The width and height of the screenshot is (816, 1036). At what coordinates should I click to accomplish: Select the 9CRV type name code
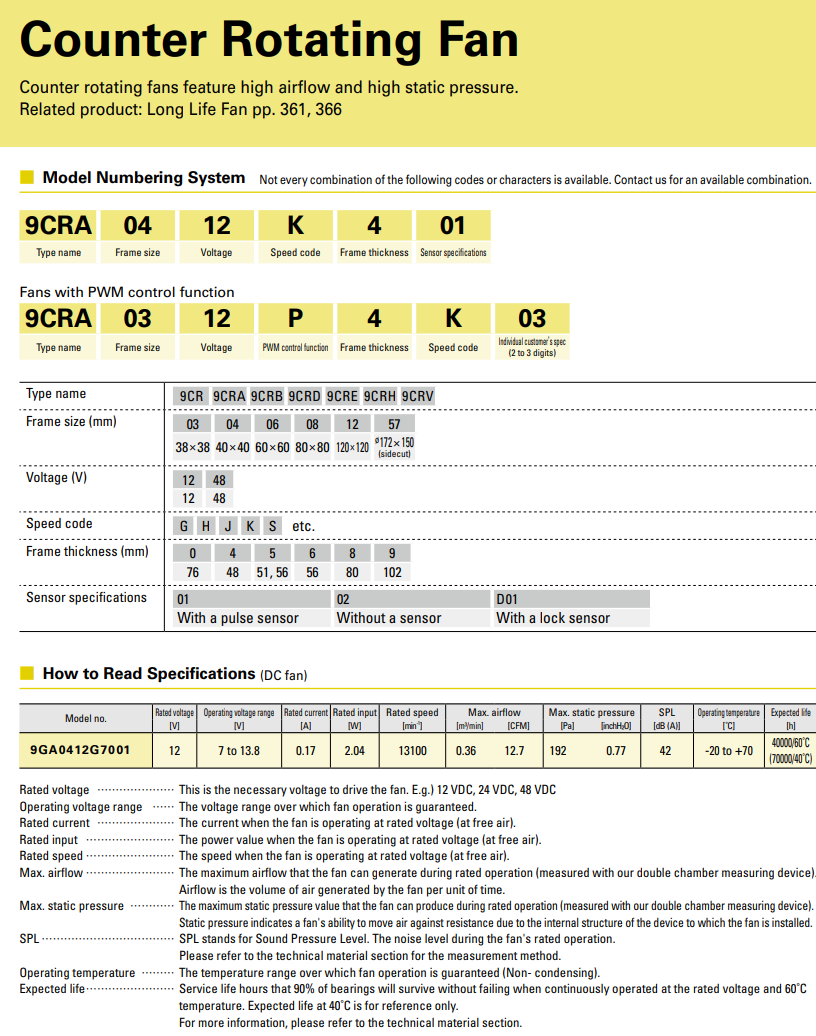(x=418, y=396)
